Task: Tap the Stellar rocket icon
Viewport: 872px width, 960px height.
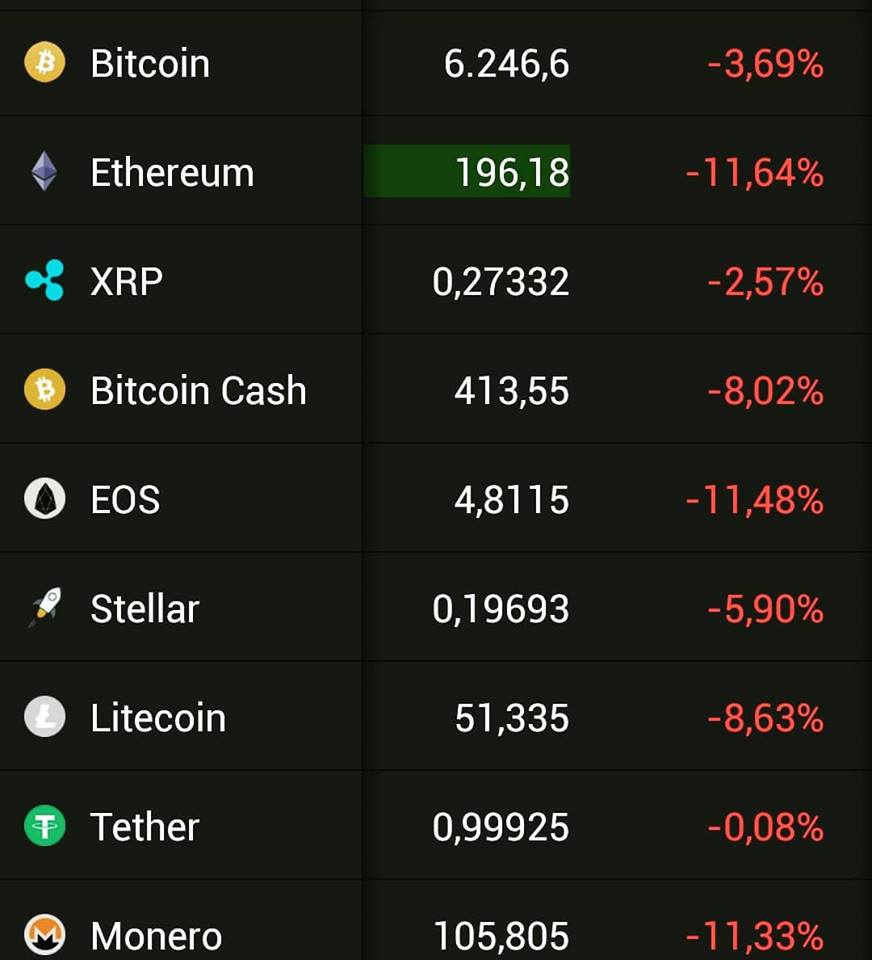Action: point(45,607)
